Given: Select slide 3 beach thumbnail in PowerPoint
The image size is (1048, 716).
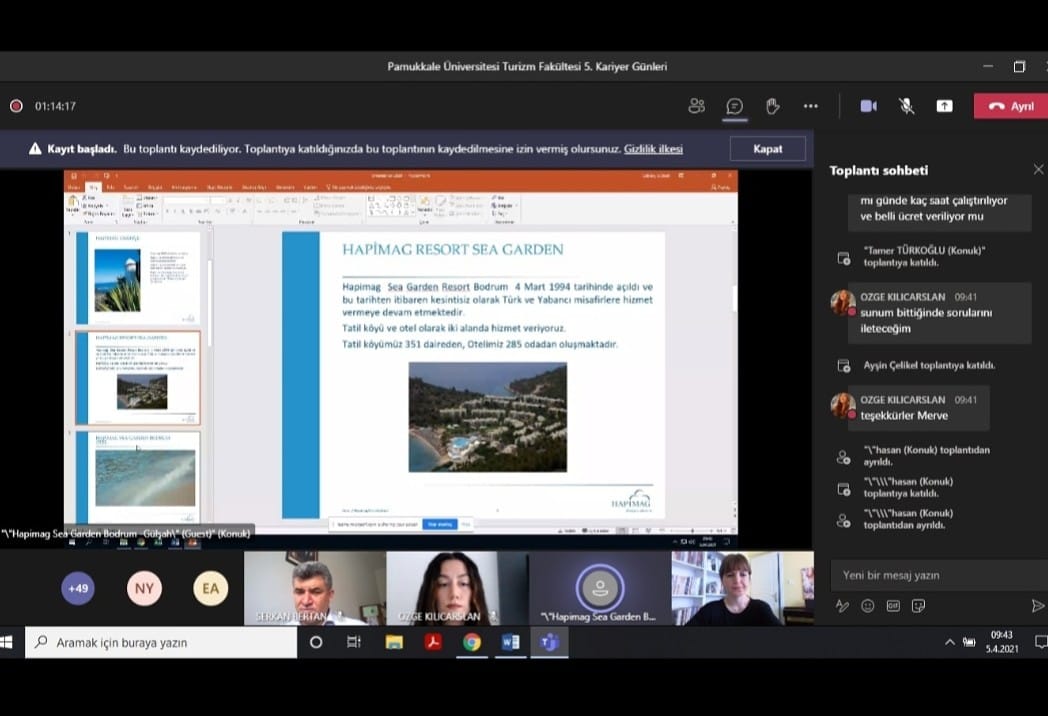Looking at the screenshot, I should pyautogui.click(x=138, y=477).
